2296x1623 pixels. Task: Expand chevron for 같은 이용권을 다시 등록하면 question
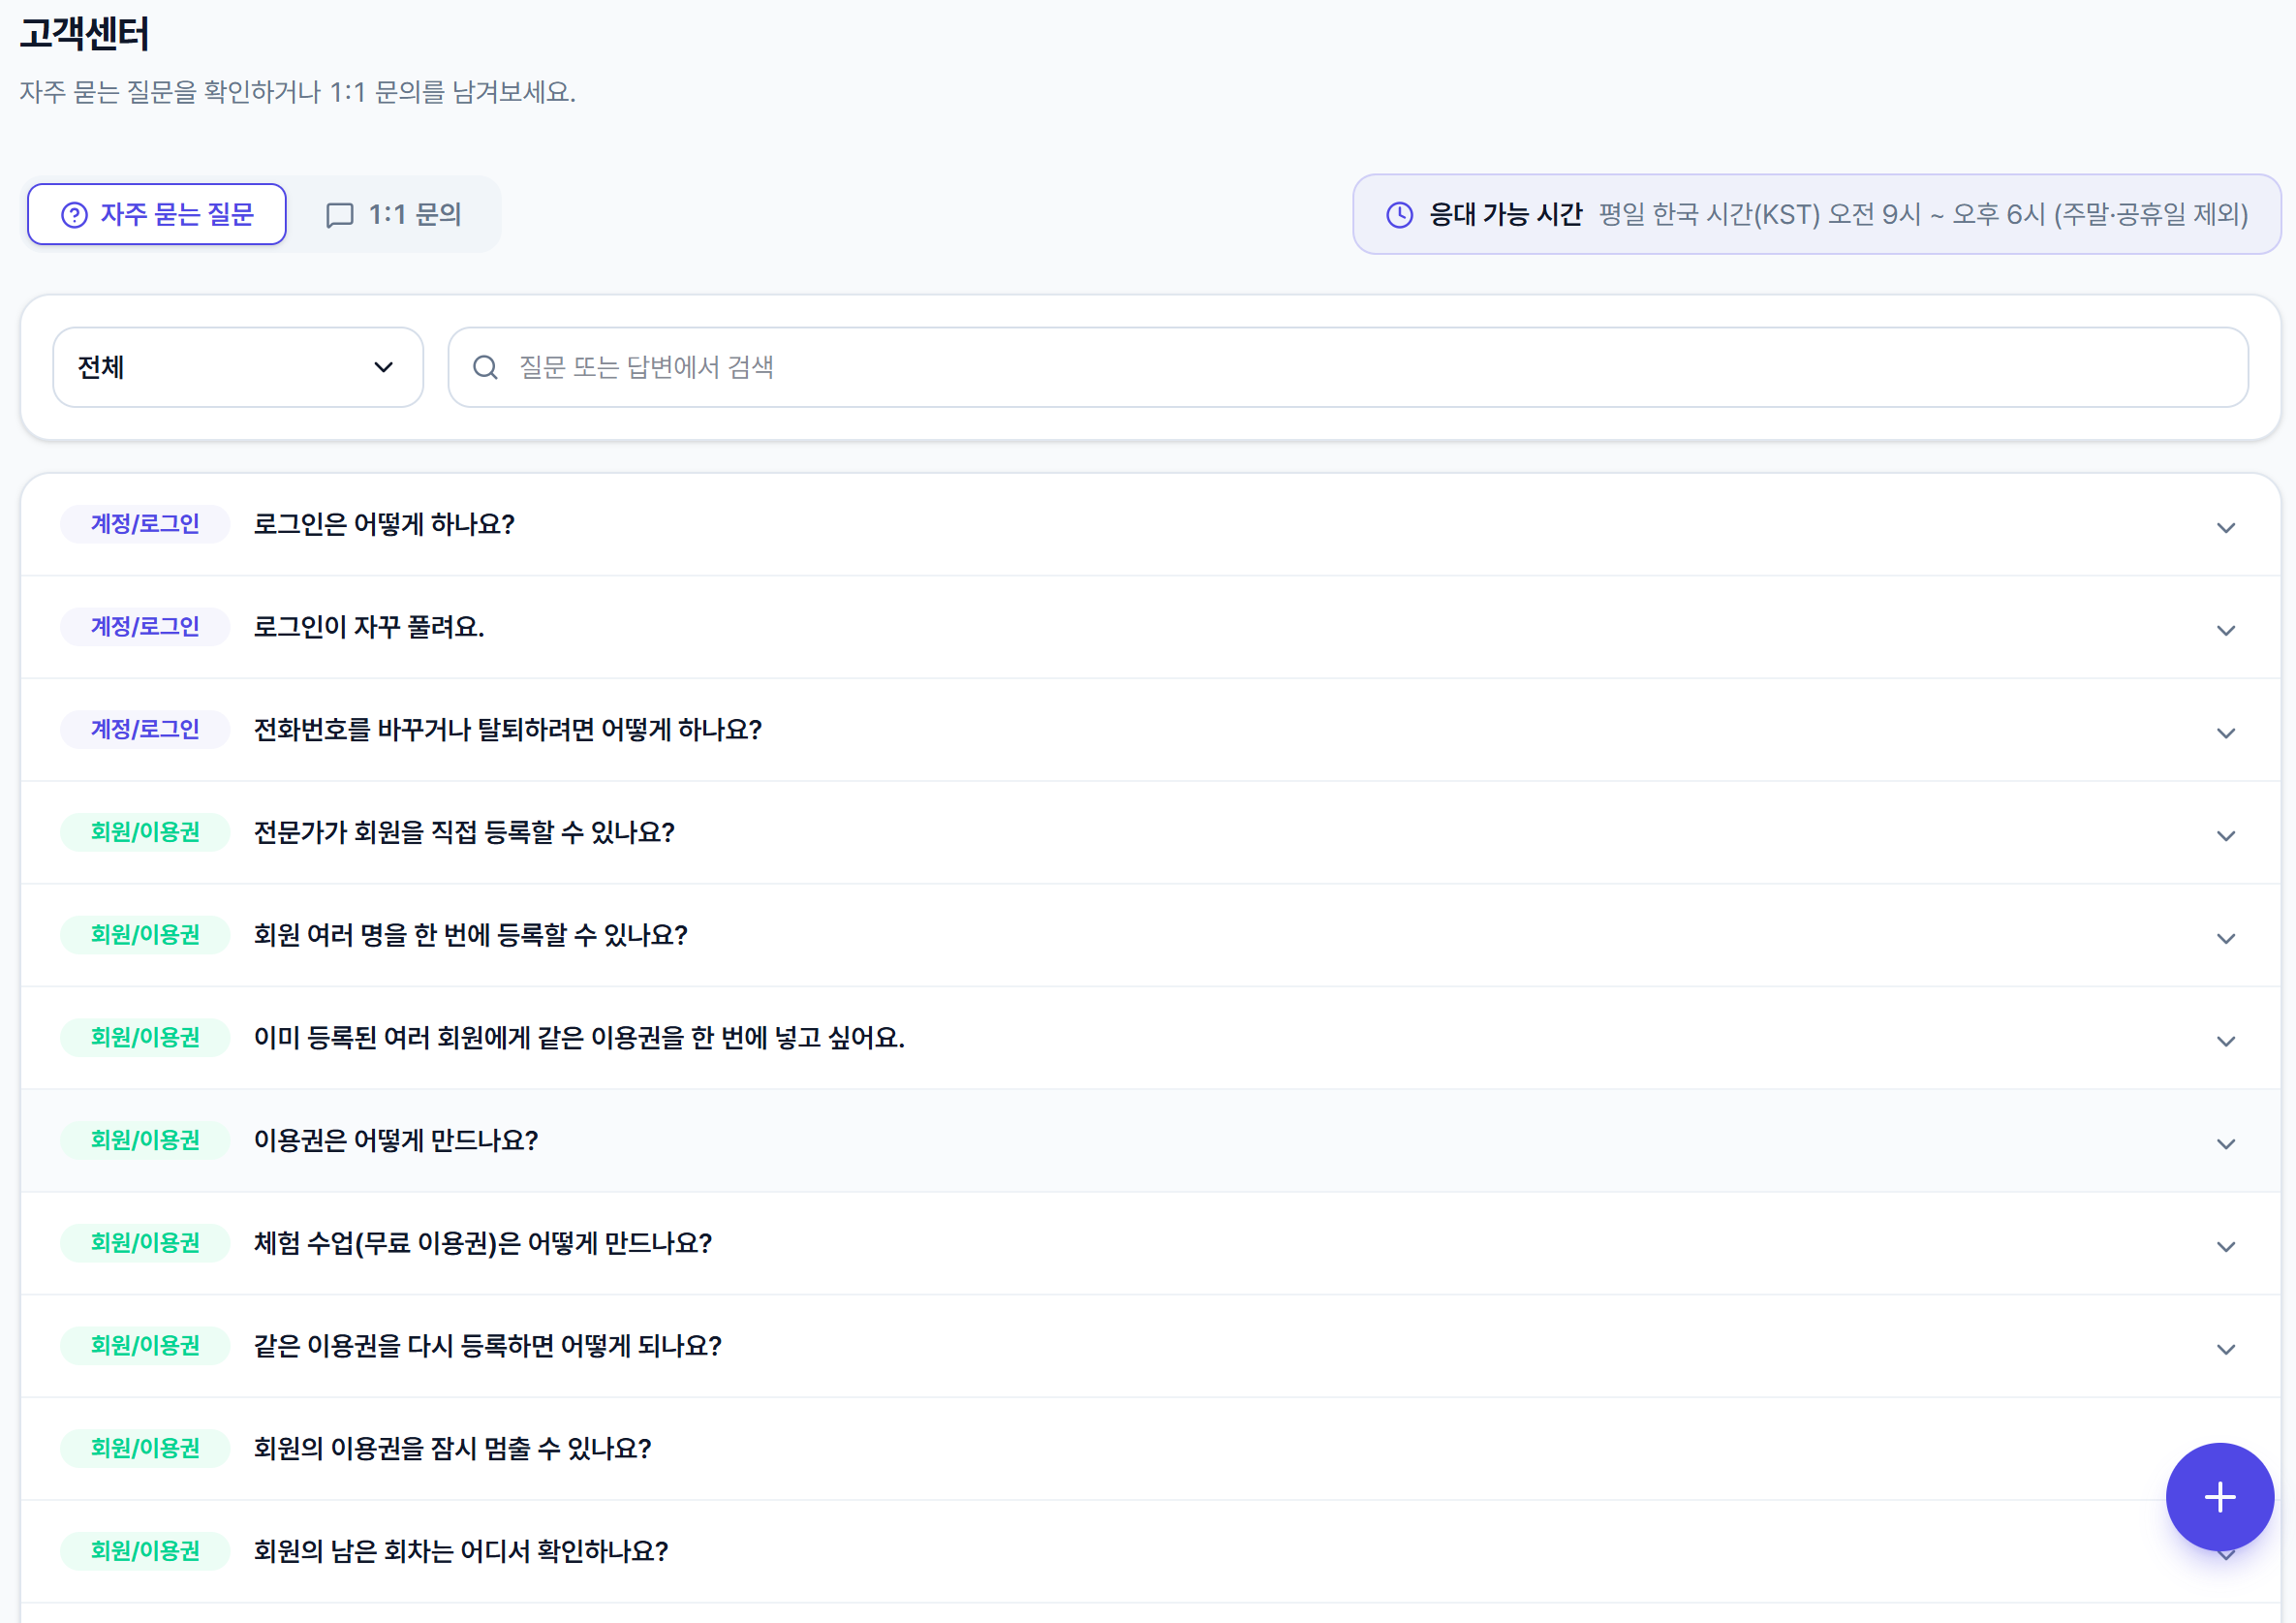pyautogui.click(x=2226, y=1349)
